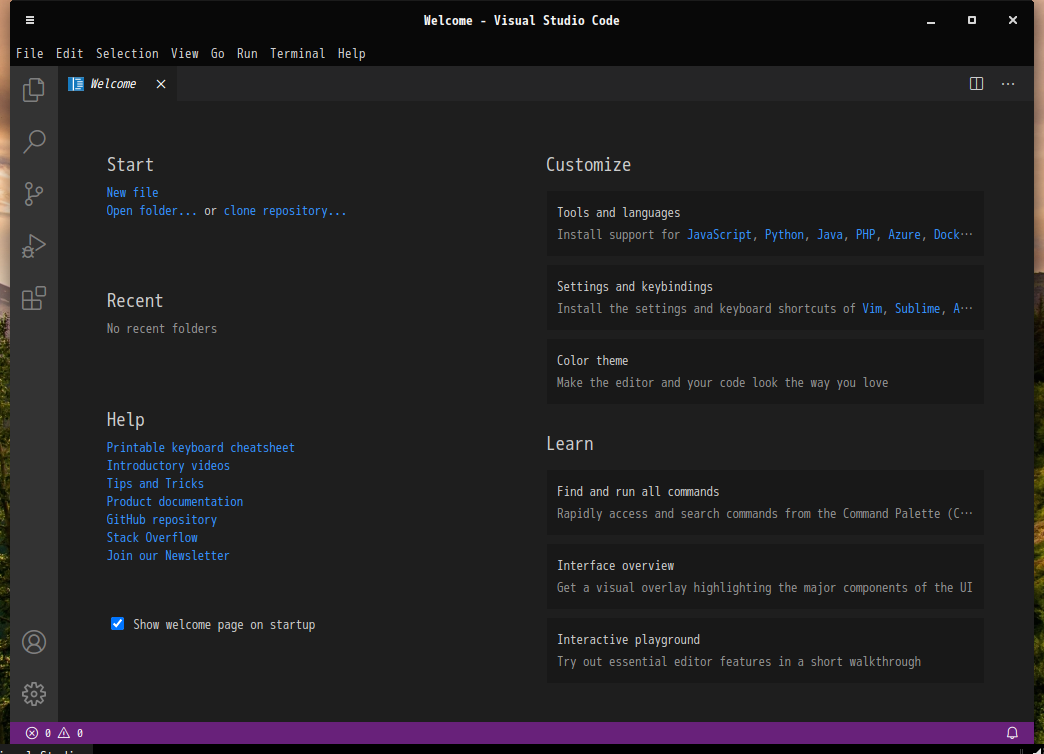Open the View menu
This screenshot has height=754, width=1044.
pyautogui.click(x=184, y=53)
